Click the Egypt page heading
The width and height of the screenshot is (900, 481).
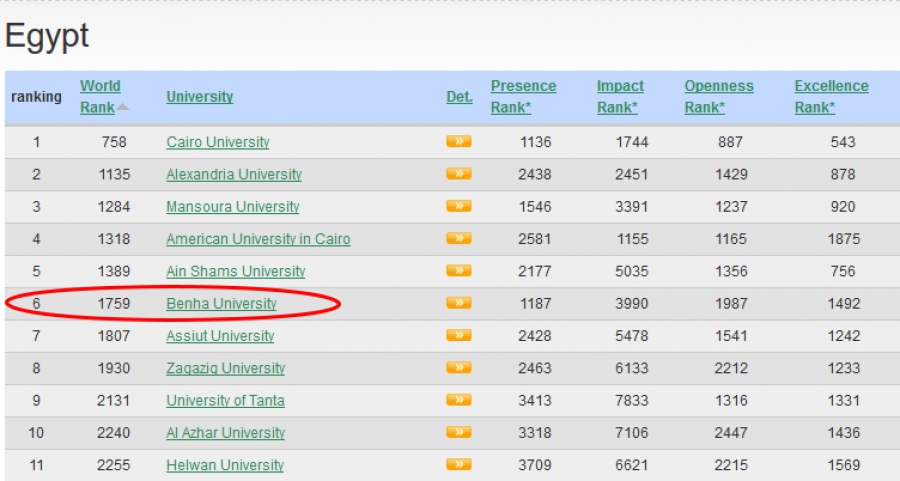[47, 37]
